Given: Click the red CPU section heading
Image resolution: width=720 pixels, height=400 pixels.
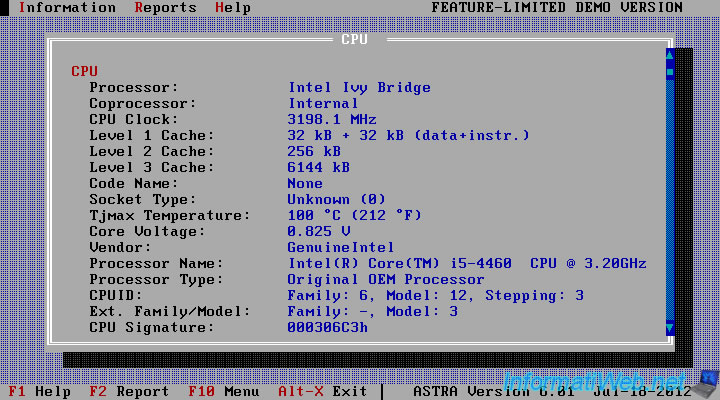Looking at the screenshot, I should tap(84, 71).
